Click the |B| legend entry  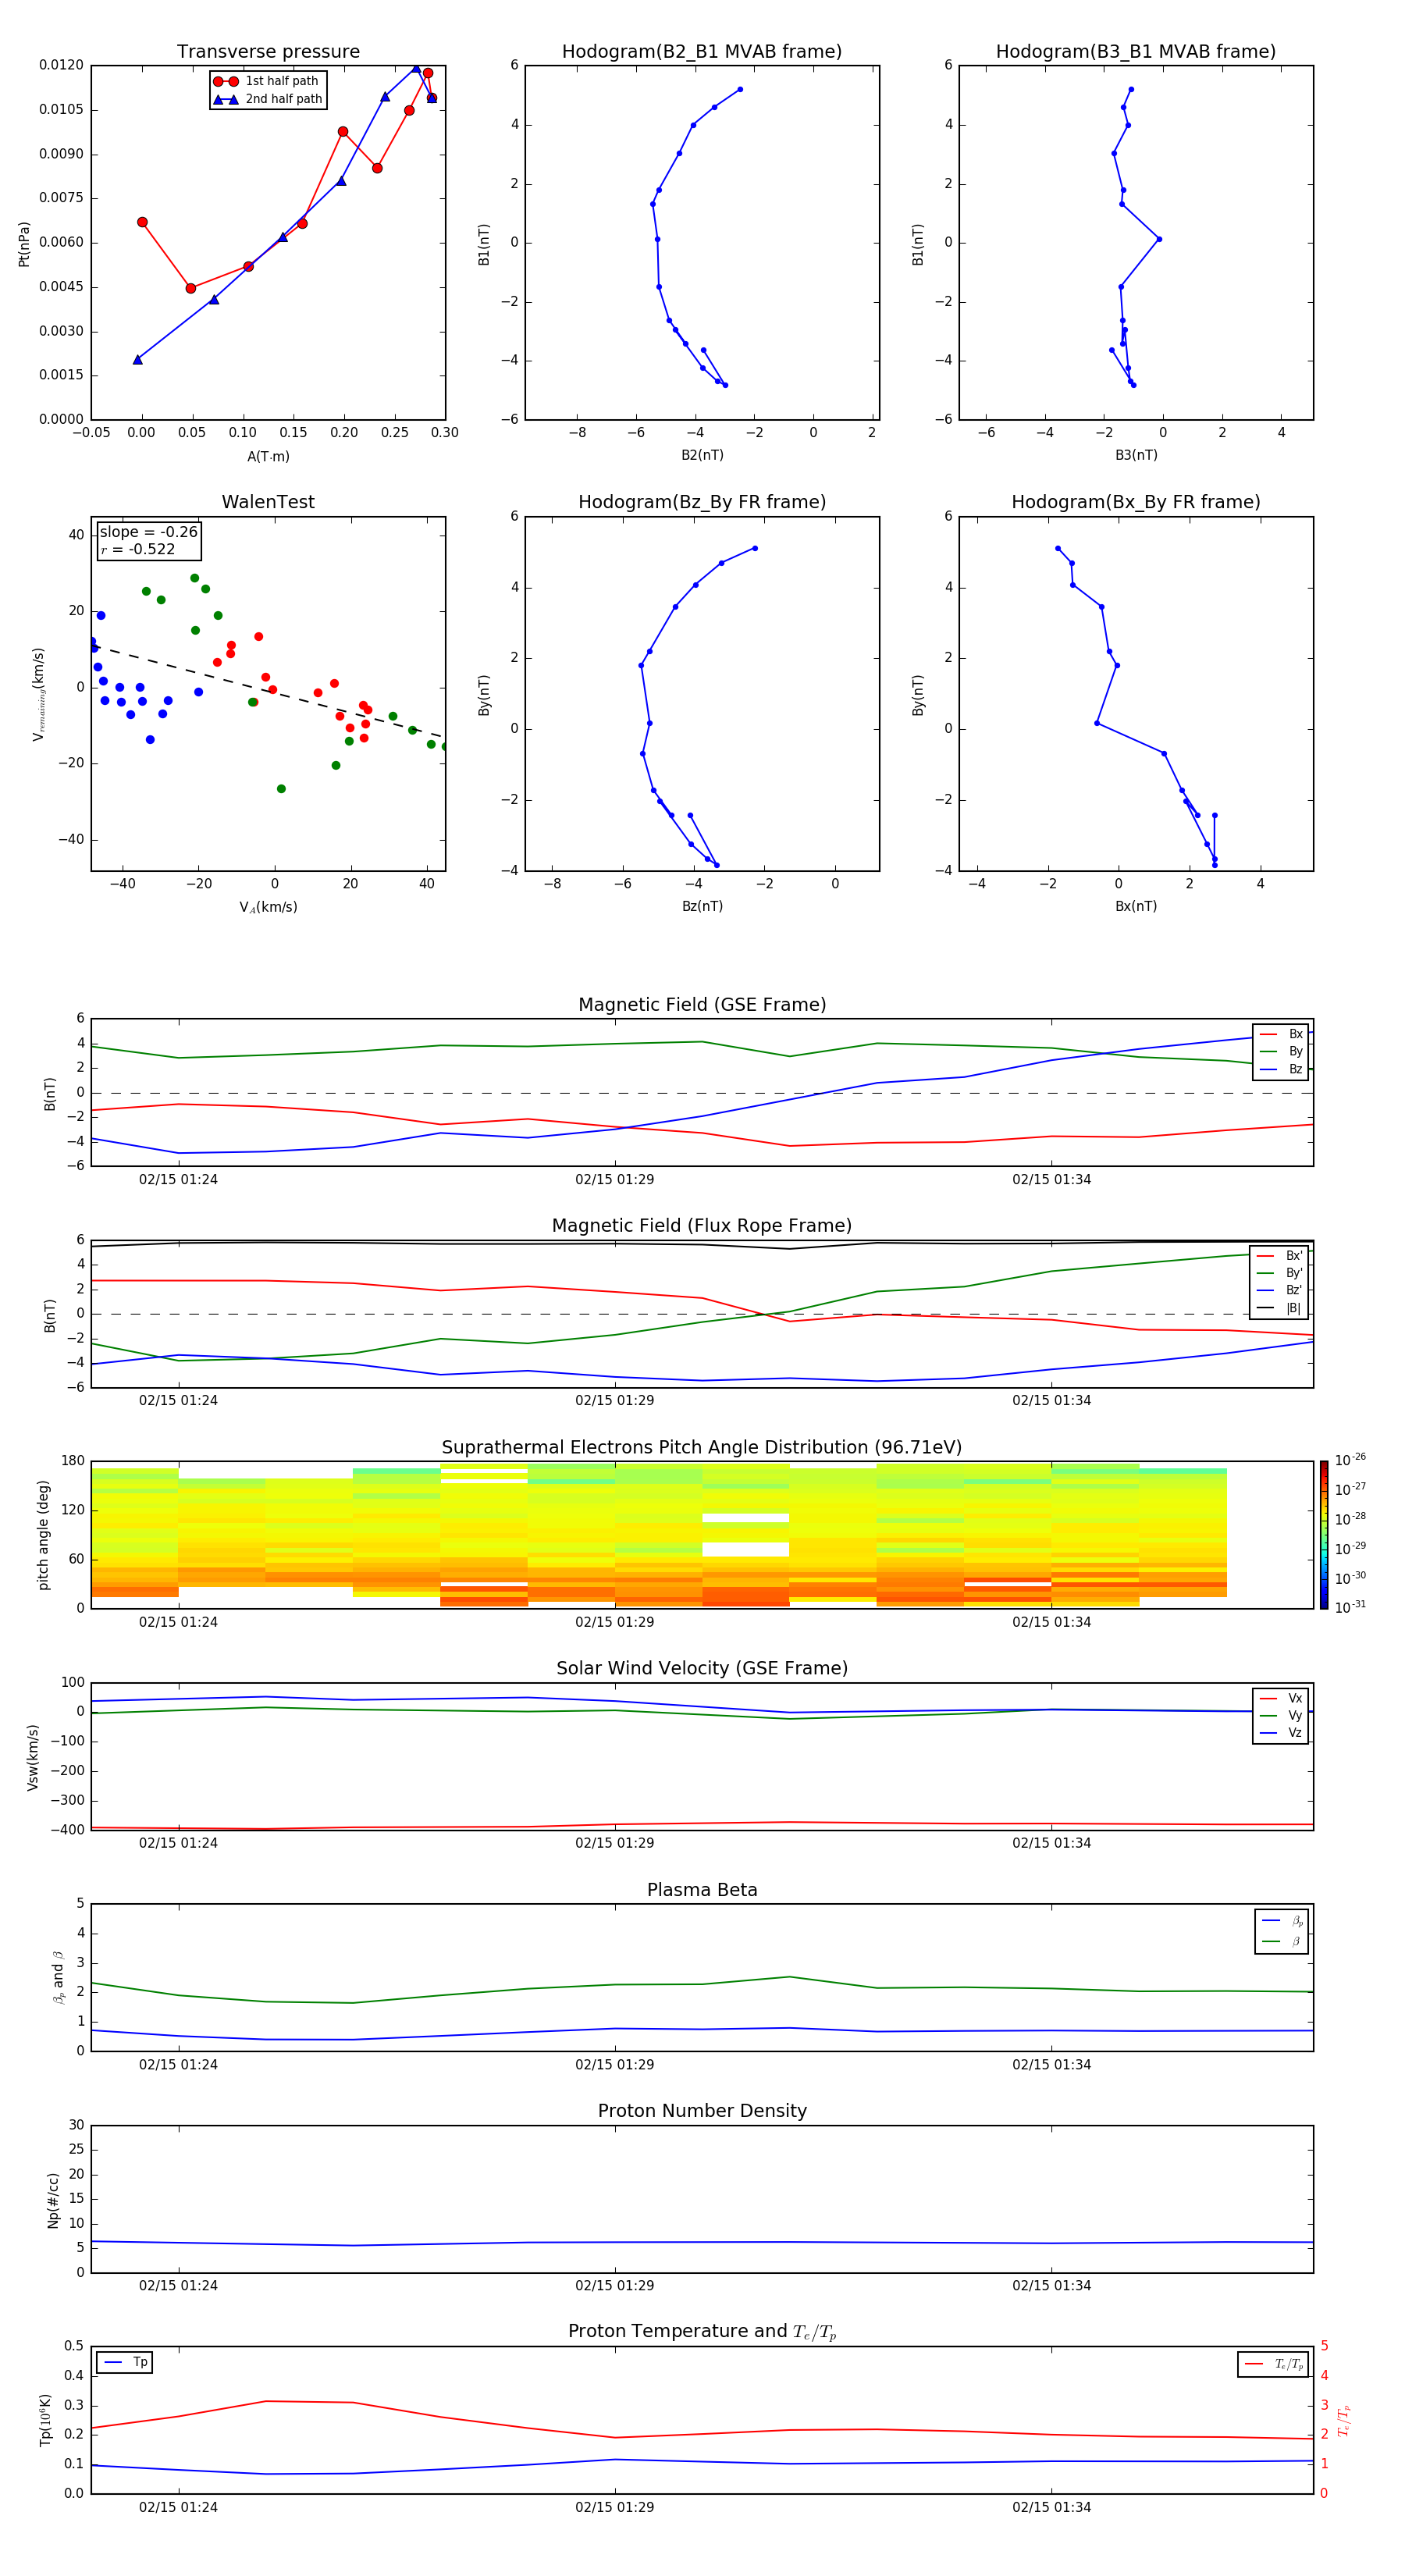pos(1279,1308)
